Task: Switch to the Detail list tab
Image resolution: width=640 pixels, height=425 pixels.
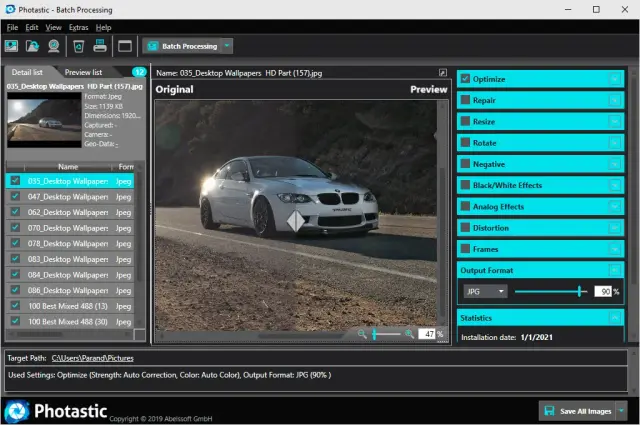Action: [27, 72]
